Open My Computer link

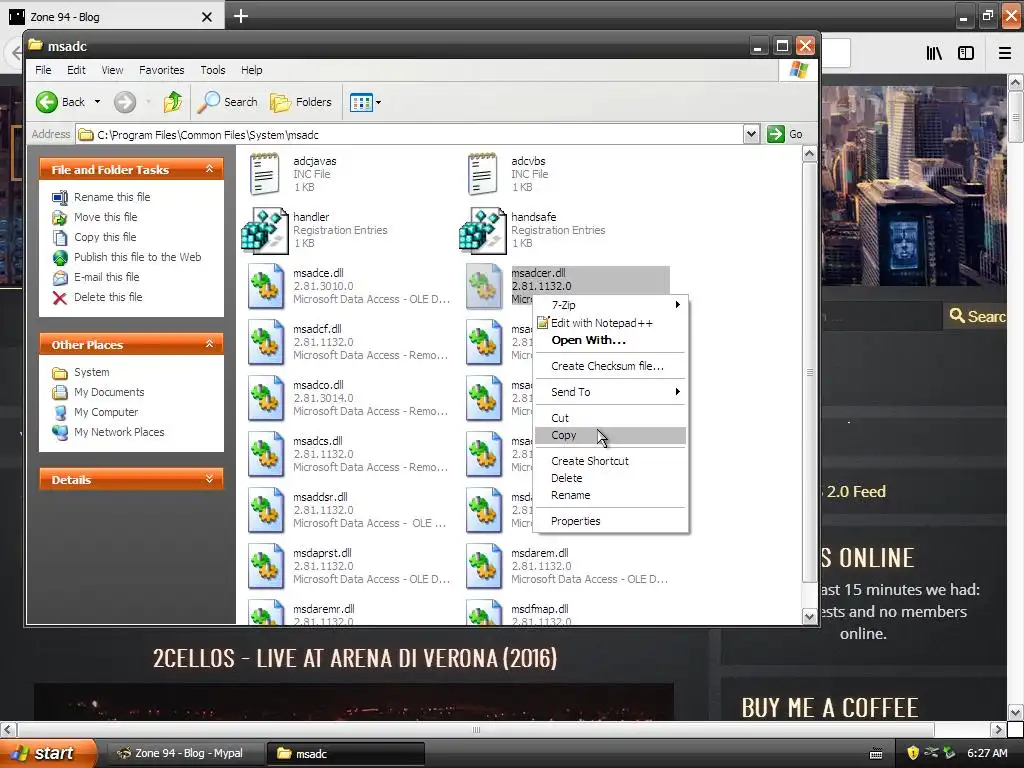tap(106, 412)
